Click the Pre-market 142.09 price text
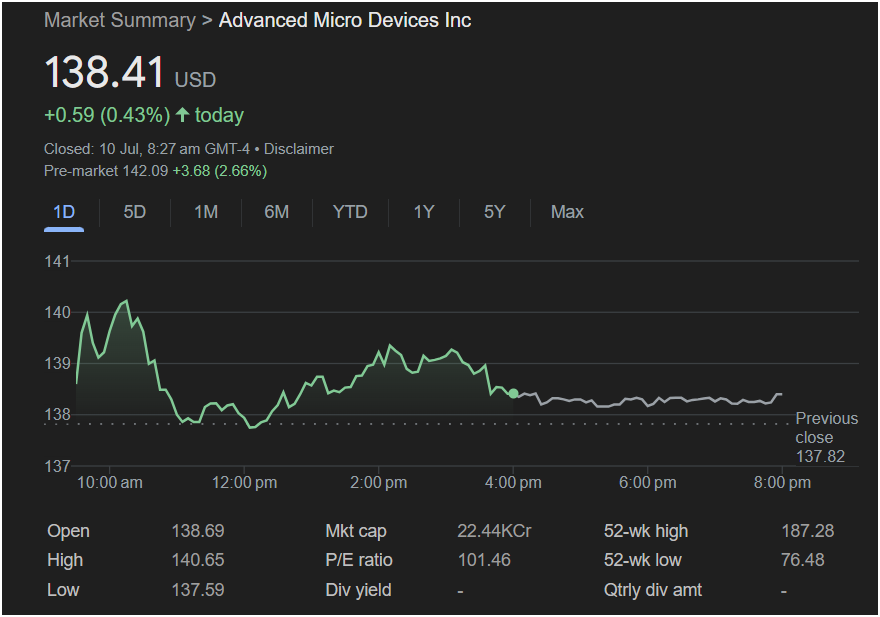This screenshot has height=617, width=880. (x=106, y=171)
